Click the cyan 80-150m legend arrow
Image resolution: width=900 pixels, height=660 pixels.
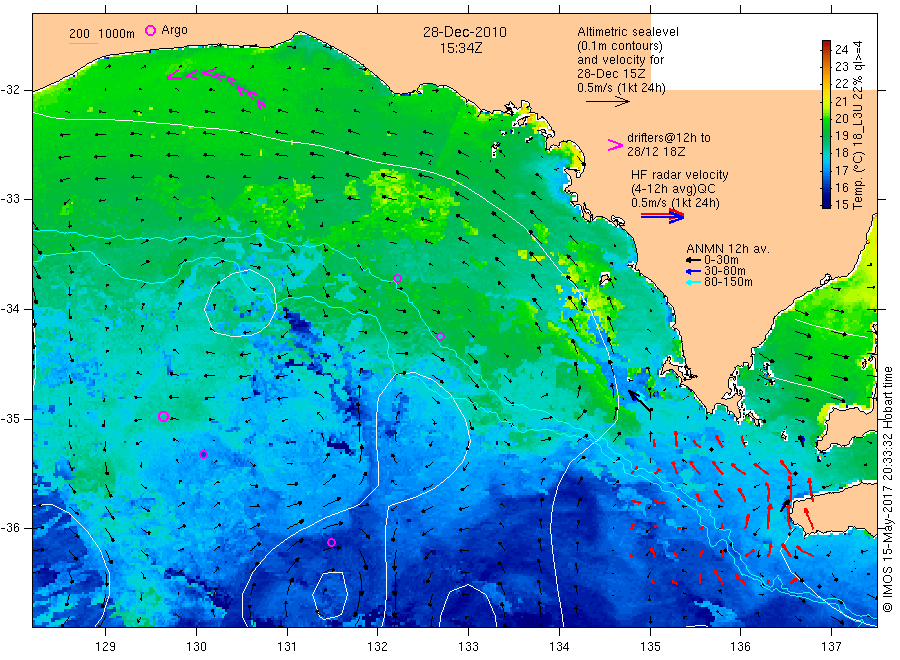click(693, 282)
